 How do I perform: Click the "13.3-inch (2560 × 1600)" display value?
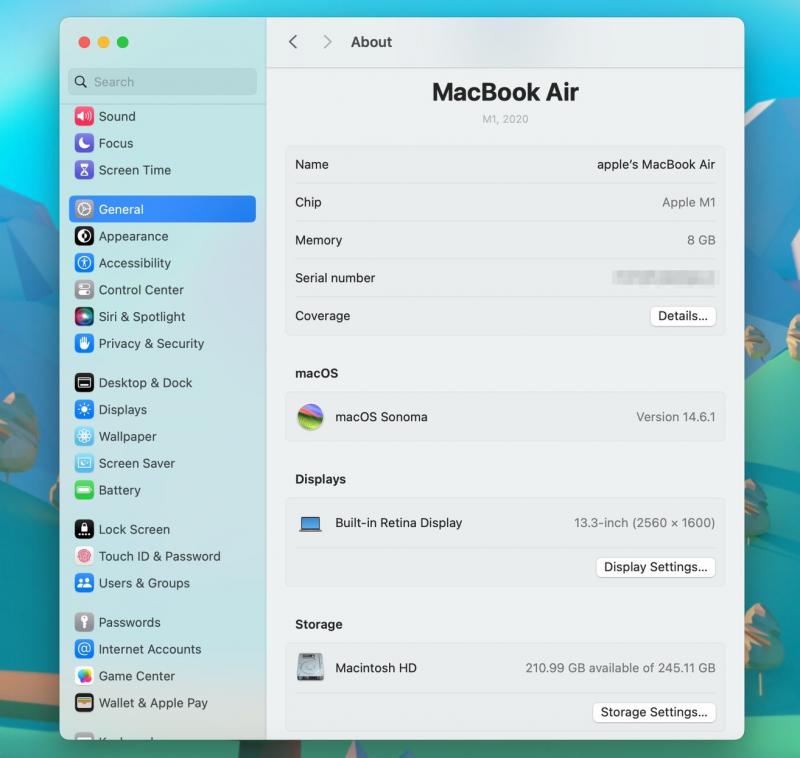point(644,523)
